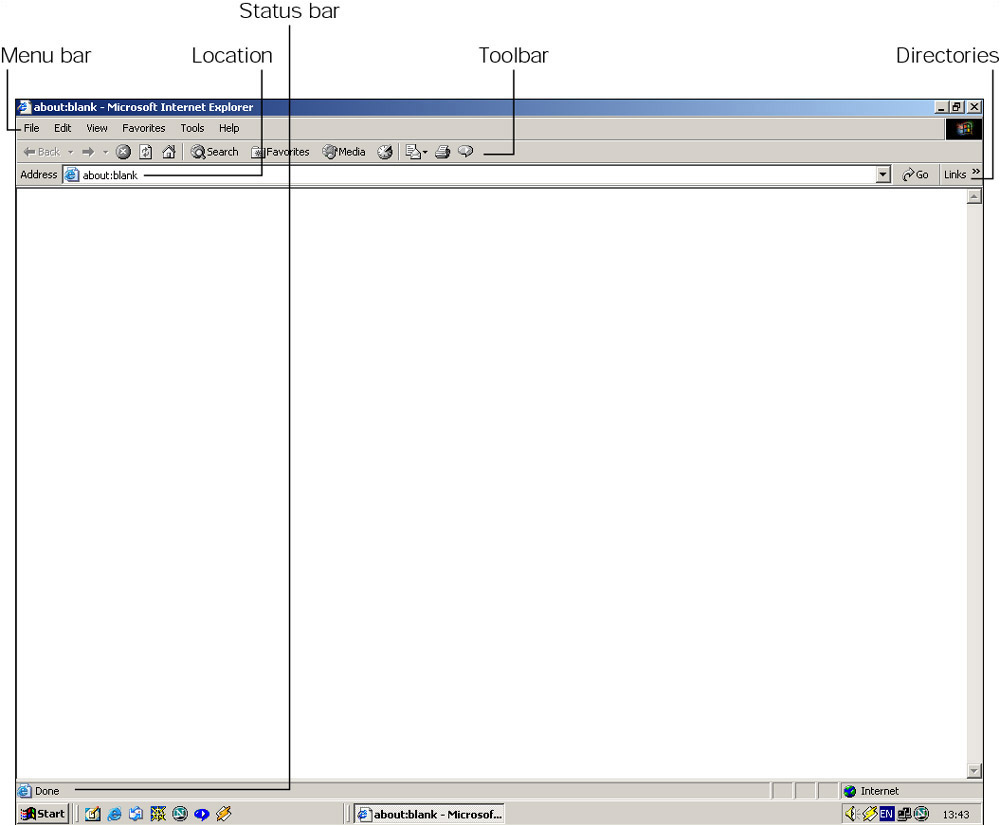Open the File menu
Screen dimensions: 1000x826
tap(32, 128)
